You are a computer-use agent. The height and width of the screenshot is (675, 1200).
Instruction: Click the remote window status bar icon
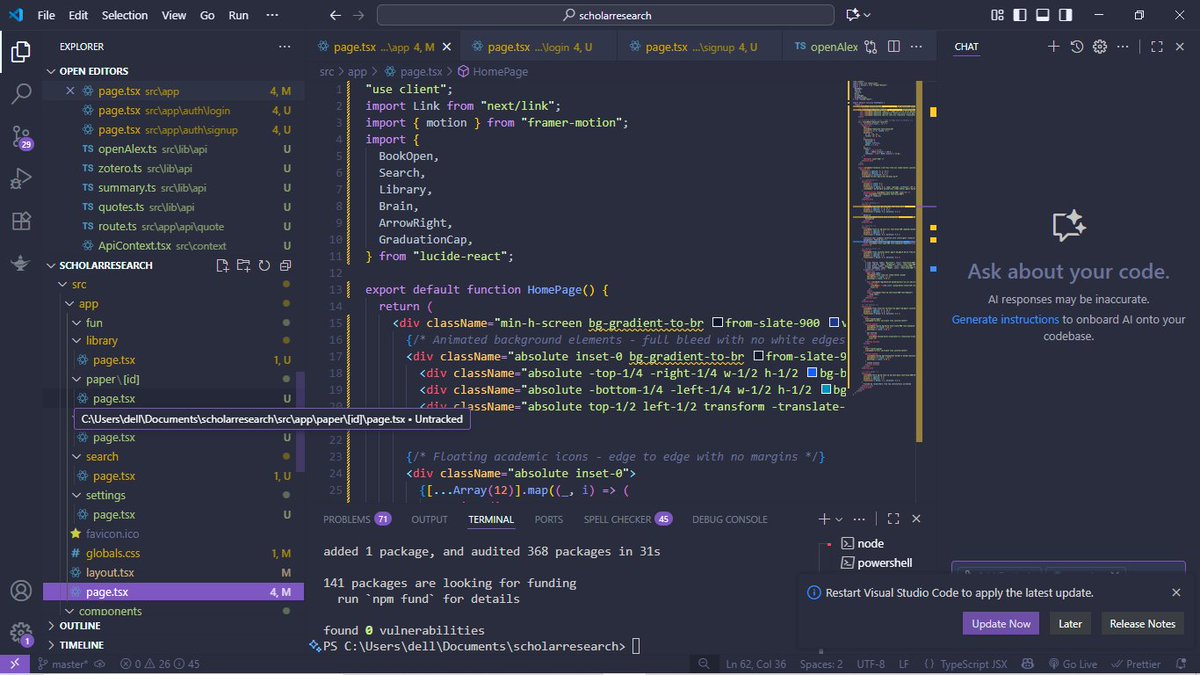click(x=16, y=664)
